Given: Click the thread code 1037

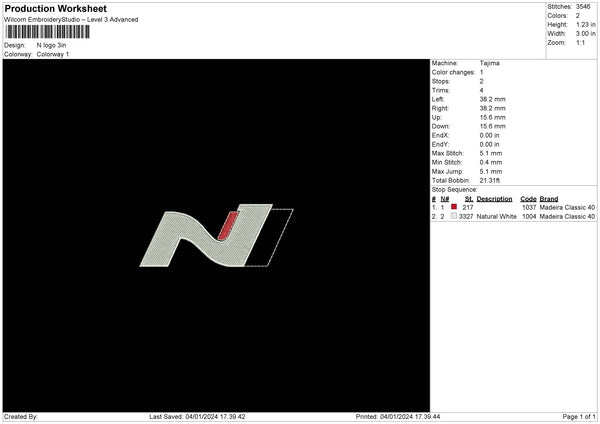Looking at the screenshot, I should [x=529, y=207].
